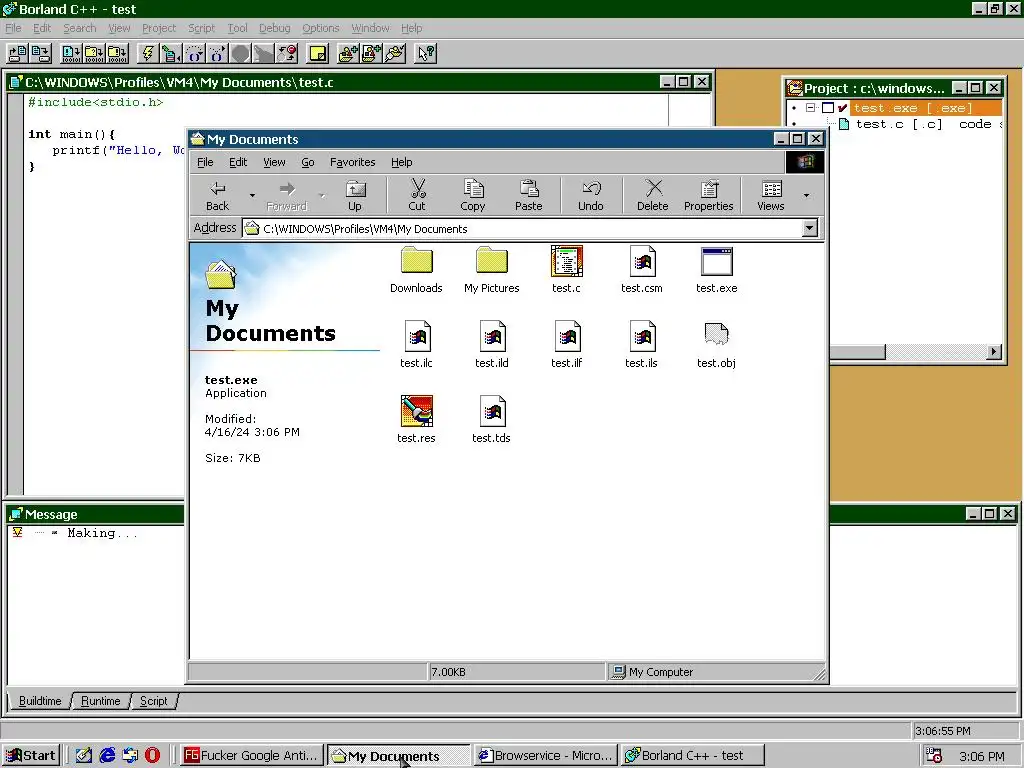Viewport: 1024px width, 768px height.
Task: Click the Start button
Action: [31, 756]
